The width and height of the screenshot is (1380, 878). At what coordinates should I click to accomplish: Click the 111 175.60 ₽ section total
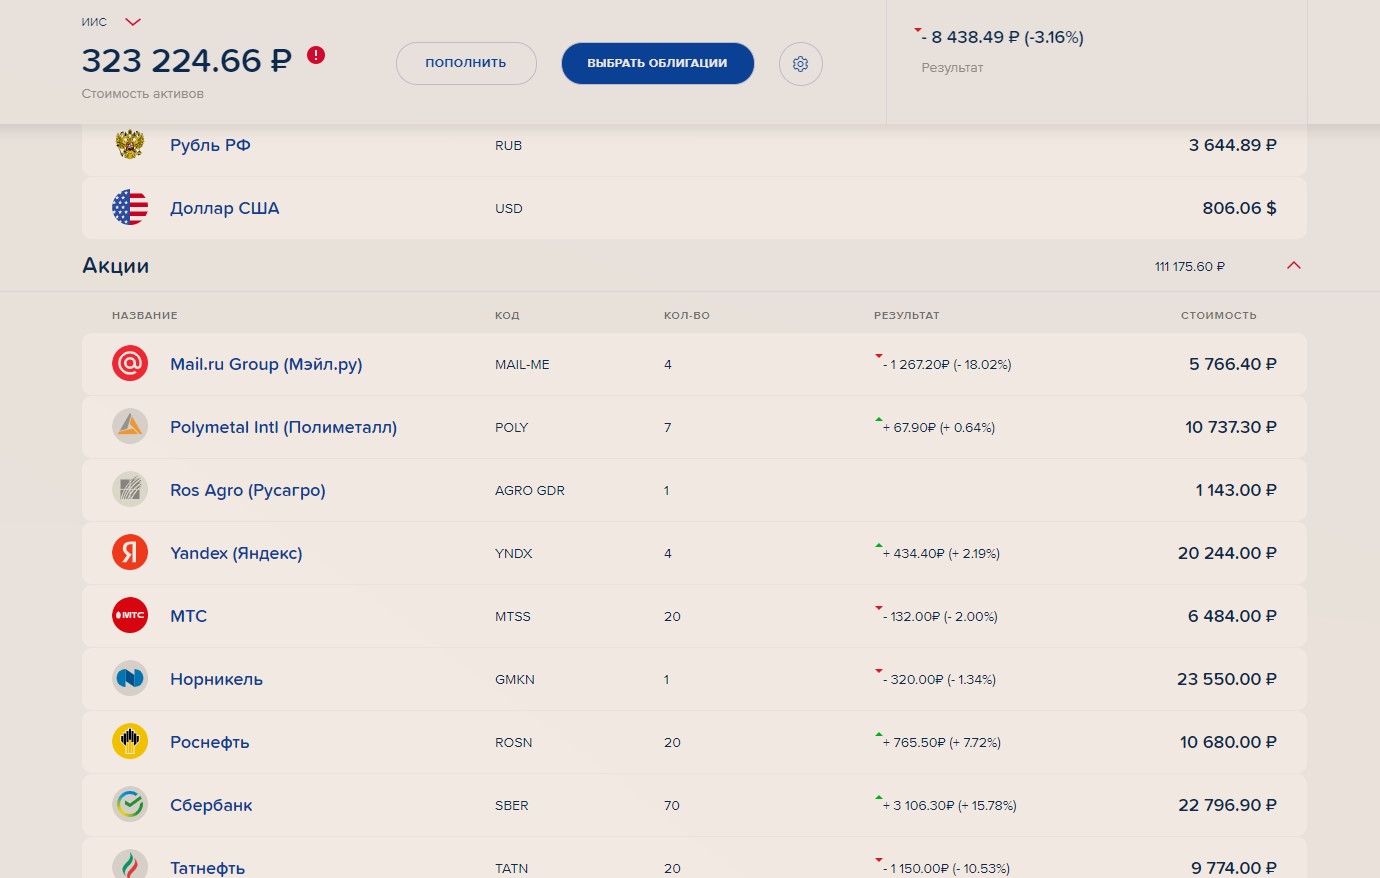coord(1190,267)
